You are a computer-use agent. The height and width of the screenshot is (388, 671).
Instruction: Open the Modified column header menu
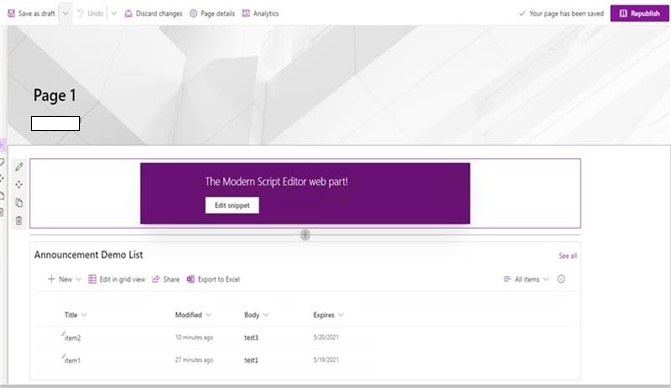[193, 315]
